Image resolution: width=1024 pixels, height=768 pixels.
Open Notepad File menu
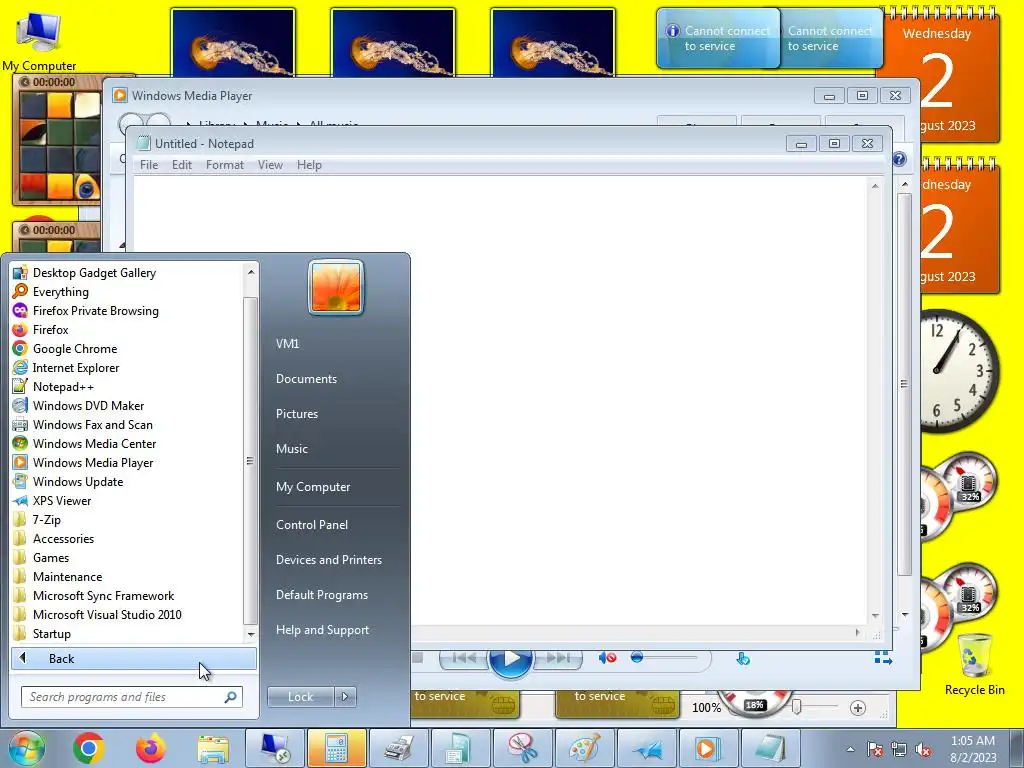click(x=149, y=165)
